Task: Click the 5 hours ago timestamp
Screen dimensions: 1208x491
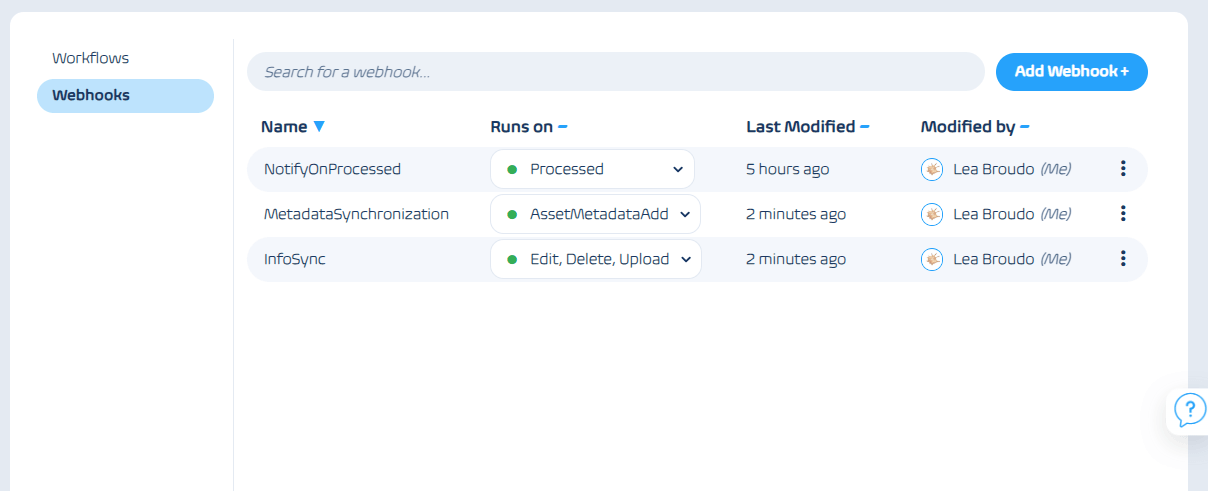Action: coord(788,169)
